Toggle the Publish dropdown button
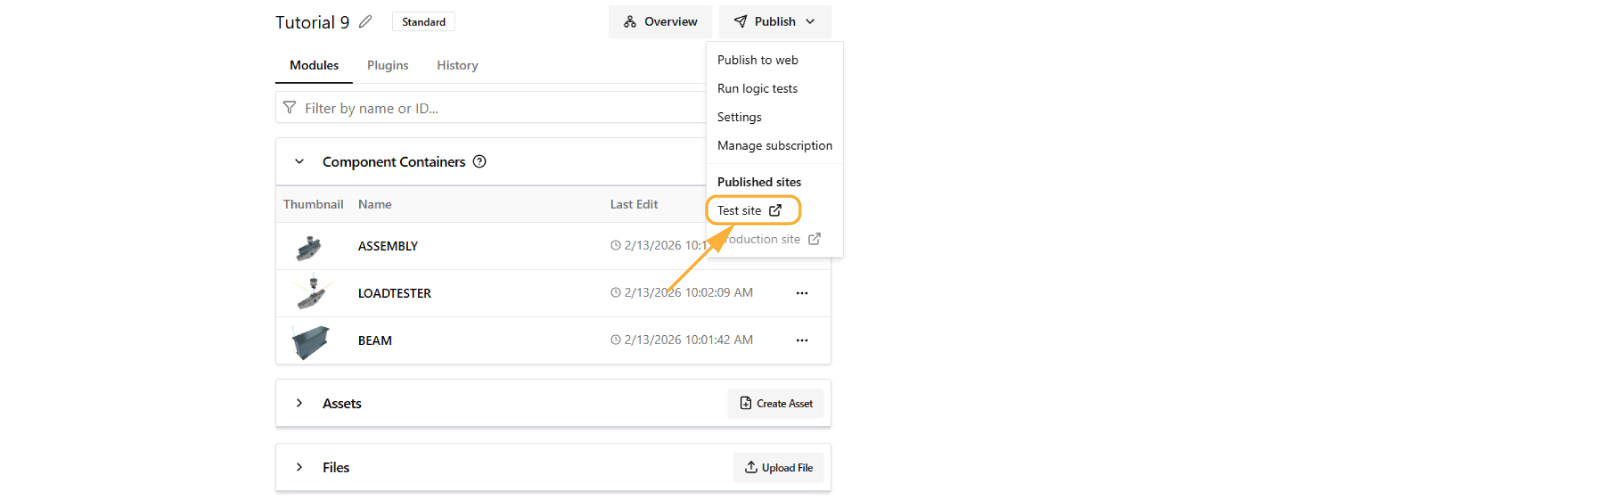The height and width of the screenshot is (500, 1600). [775, 22]
